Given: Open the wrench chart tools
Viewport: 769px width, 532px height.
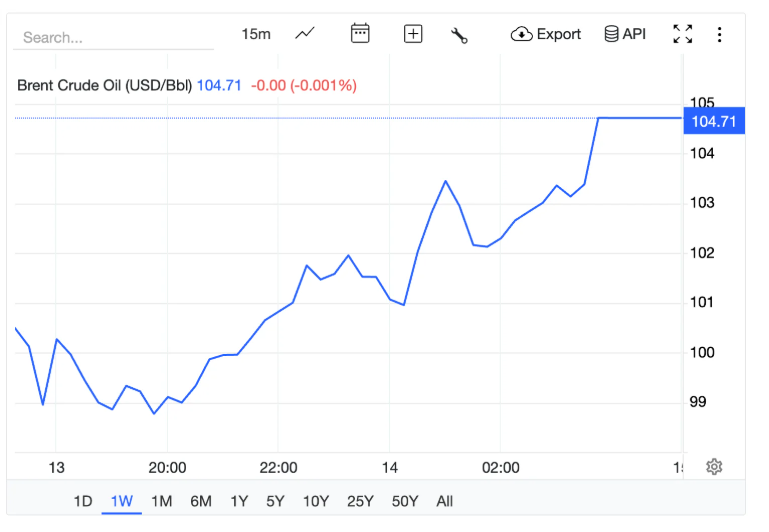Looking at the screenshot, I should click(460, 35).
